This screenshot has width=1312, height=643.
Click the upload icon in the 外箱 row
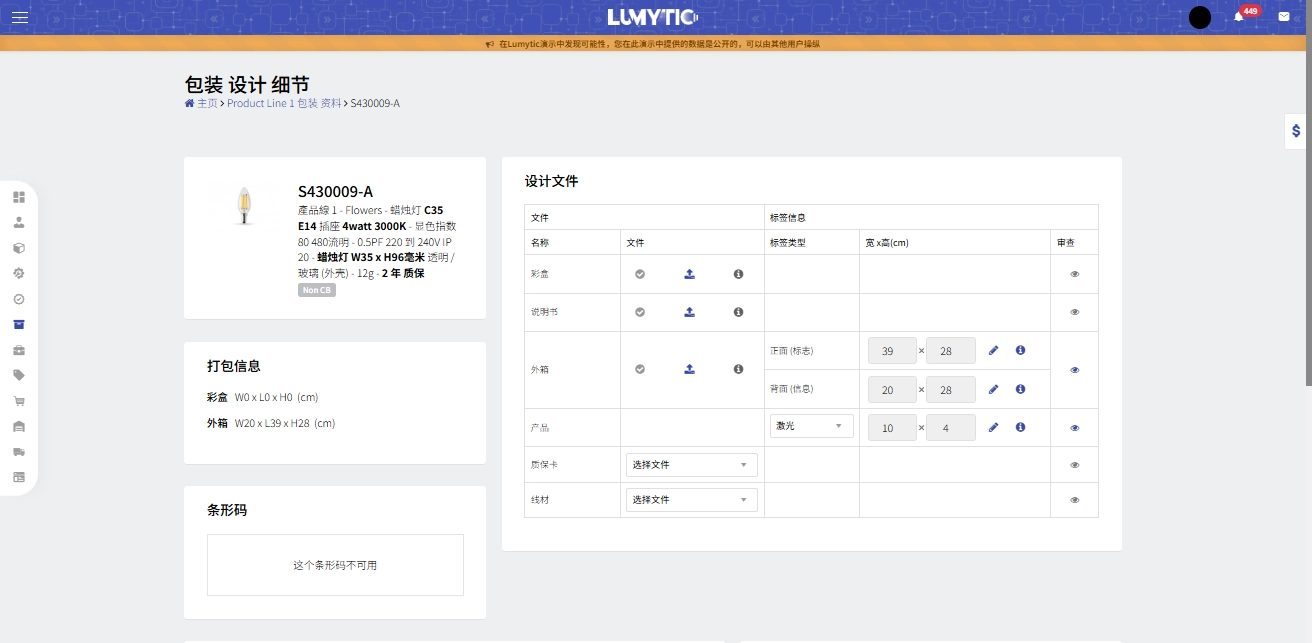[x=689, y=369]
